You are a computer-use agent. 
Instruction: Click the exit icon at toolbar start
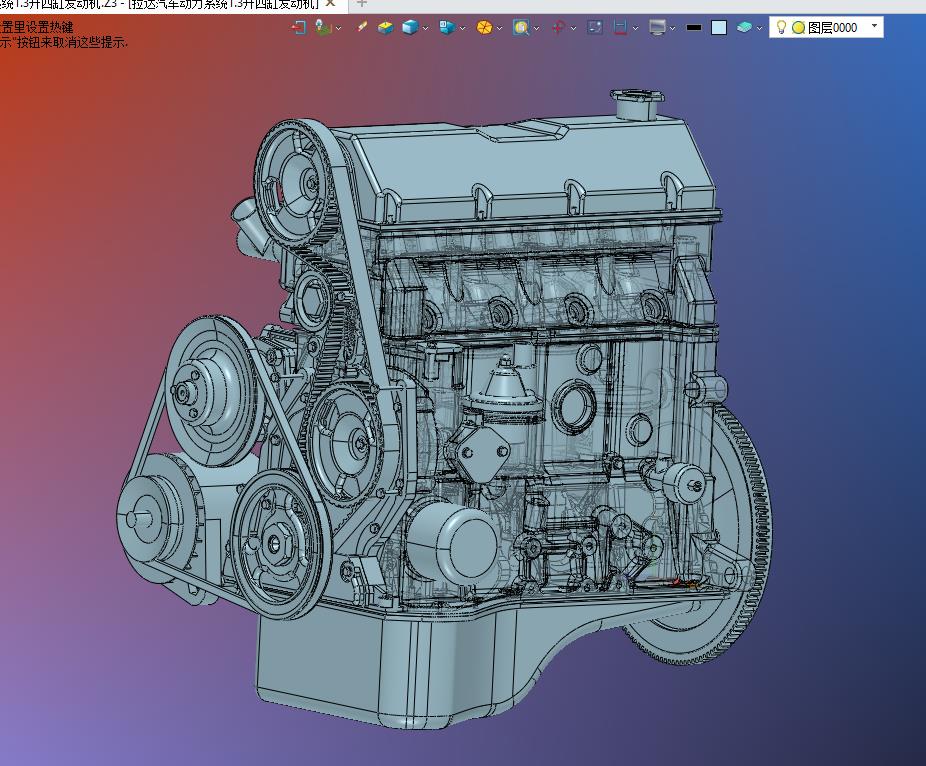coord(297,28)
